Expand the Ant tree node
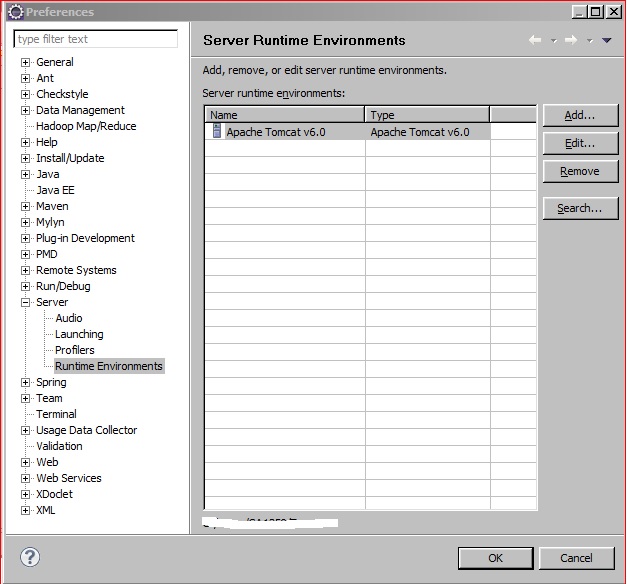The height and width of the screenshot is (584, 627). [26, 78]
